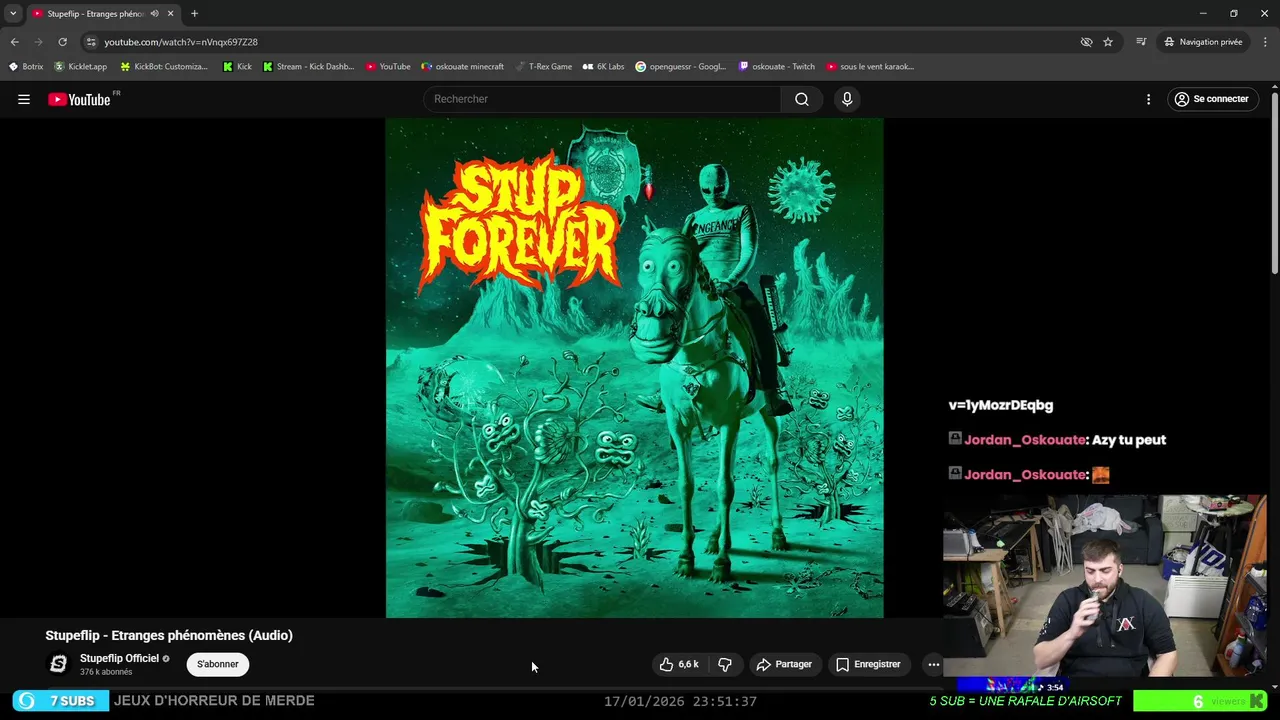1280x720 pixels.
Task: Dislike the video with thumbs down
Action: [x=725, y=664]
